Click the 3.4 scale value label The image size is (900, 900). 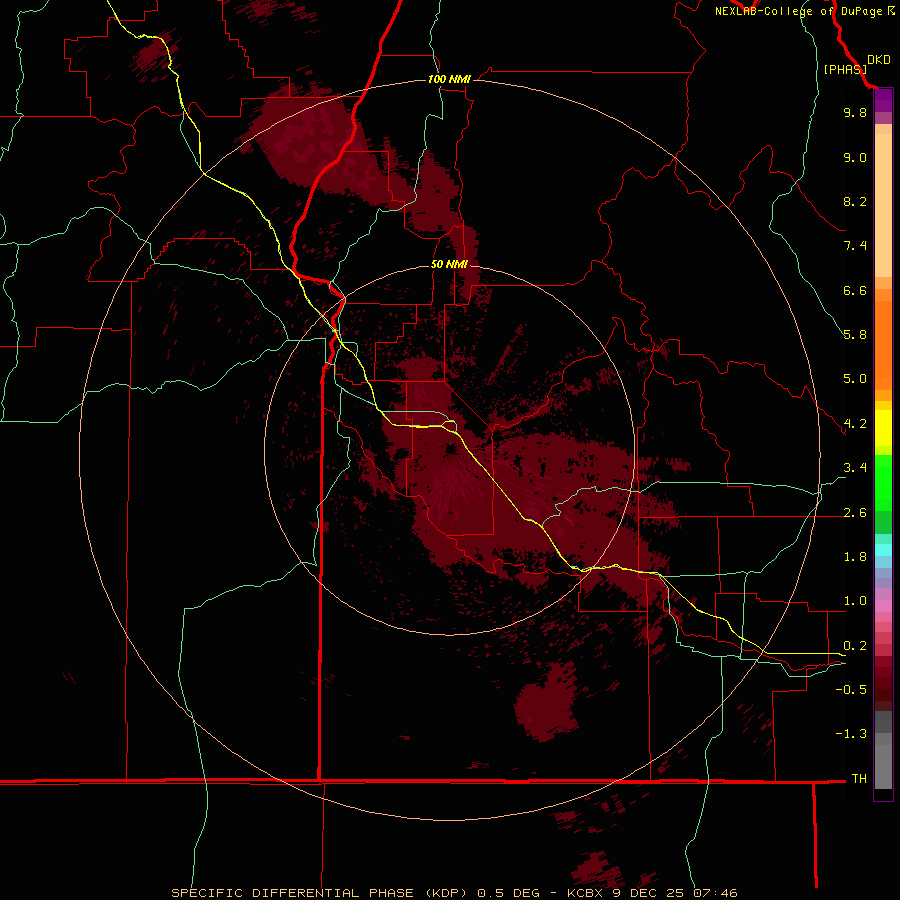[855, 468]
